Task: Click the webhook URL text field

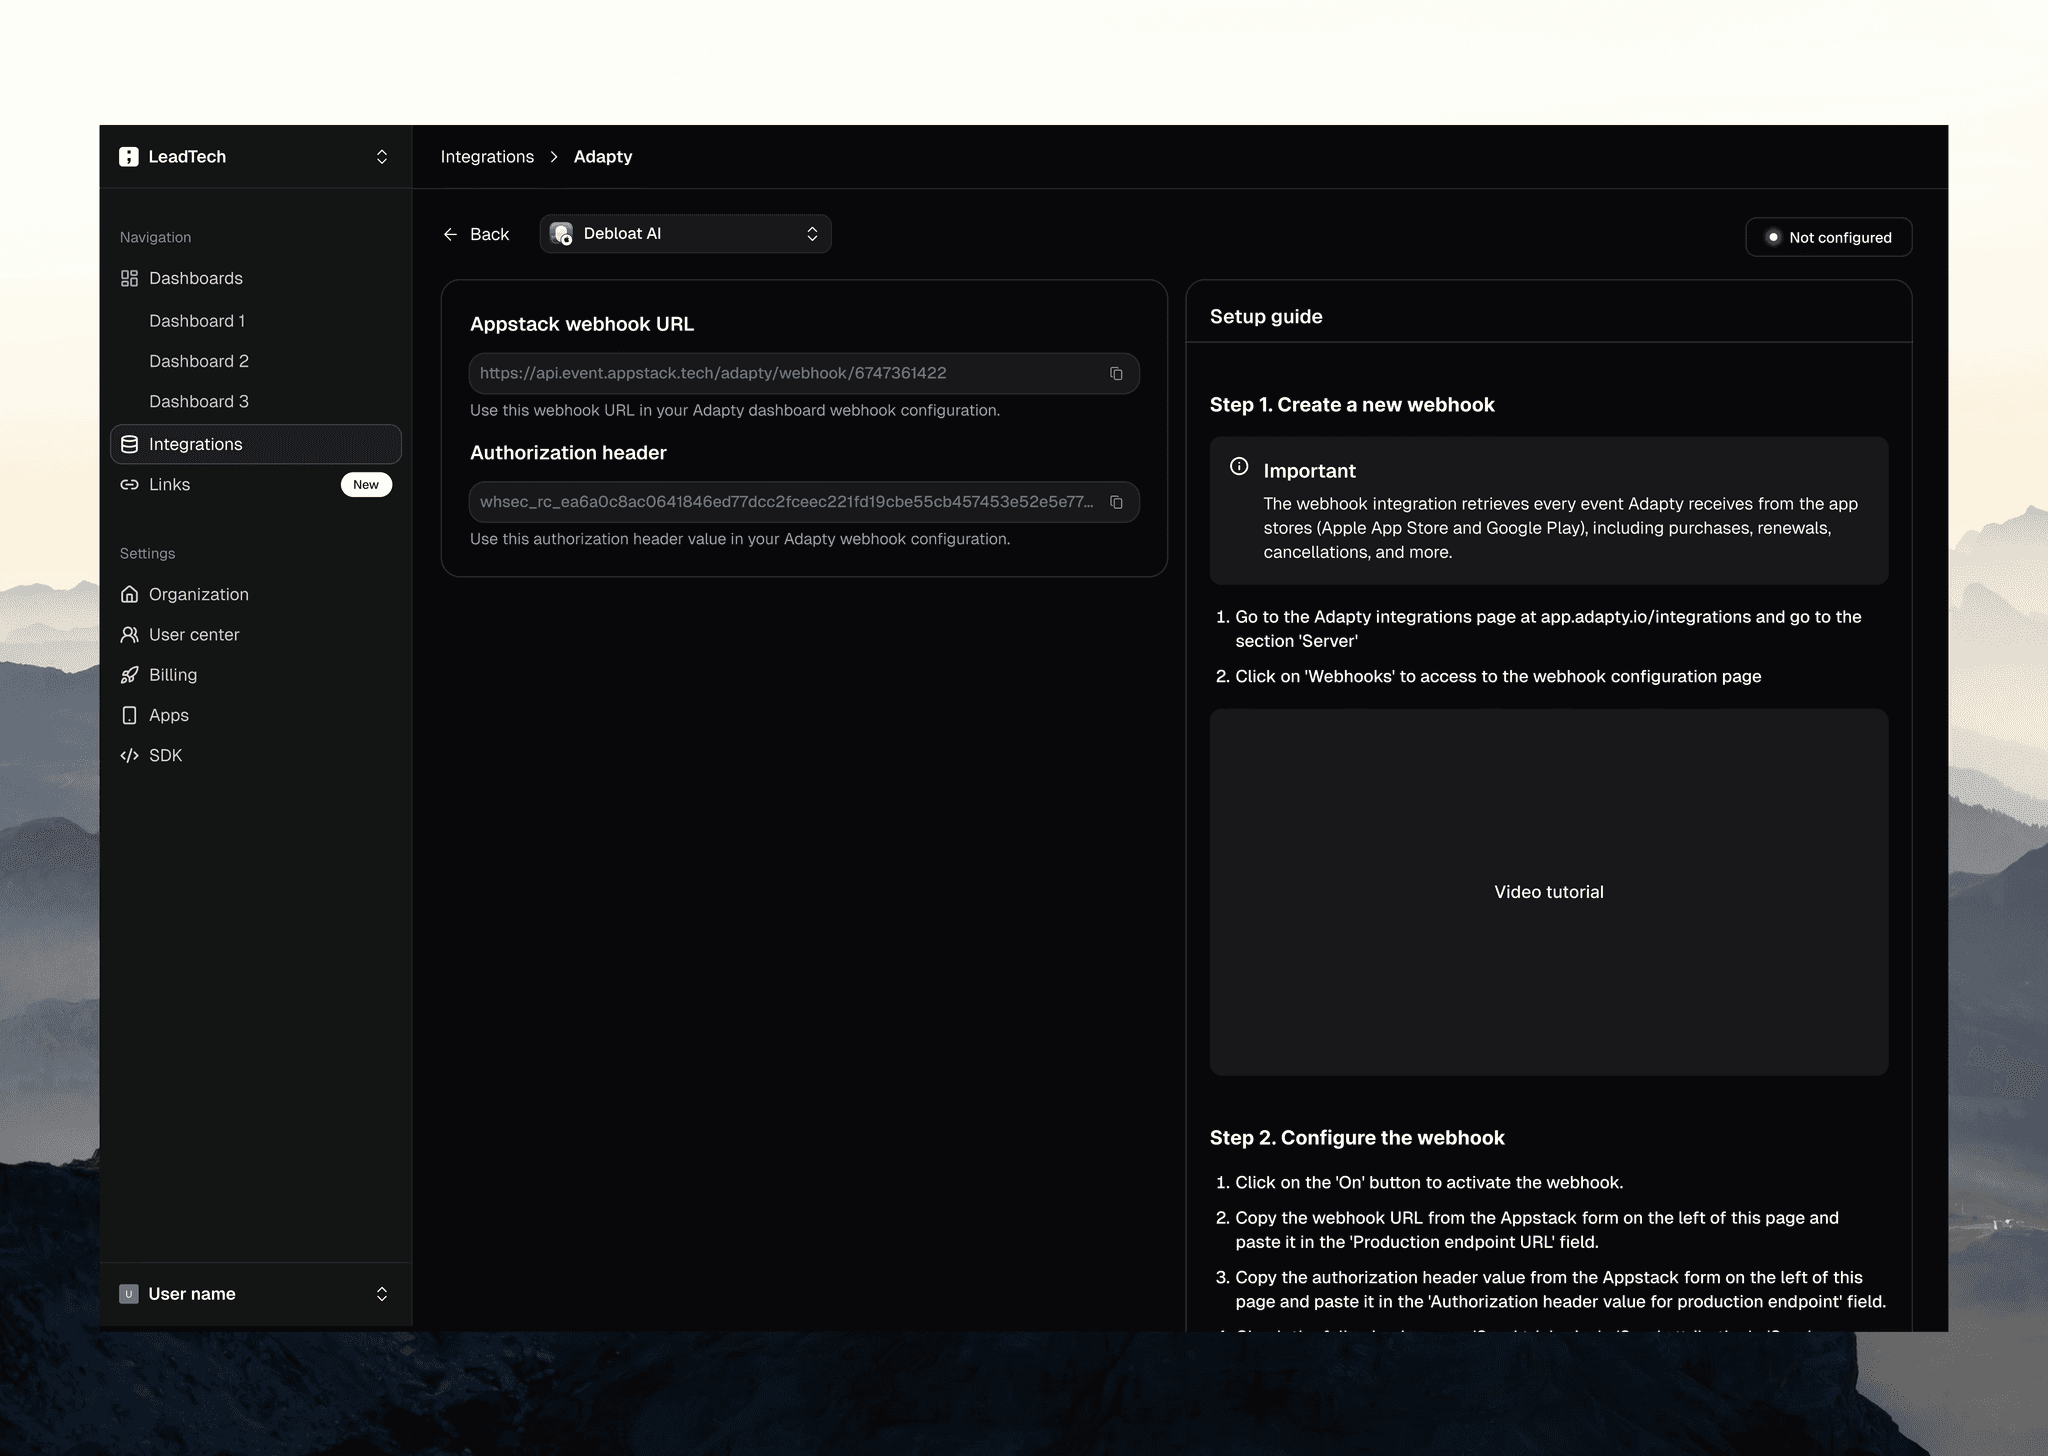Action: click(780, 373)
